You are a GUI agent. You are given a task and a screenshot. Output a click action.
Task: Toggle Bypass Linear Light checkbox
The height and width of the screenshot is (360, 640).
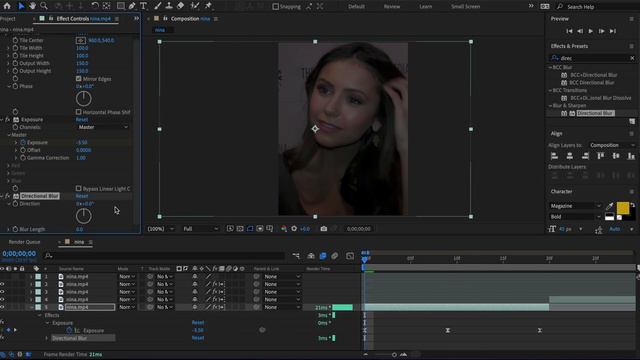pos(78,188)
